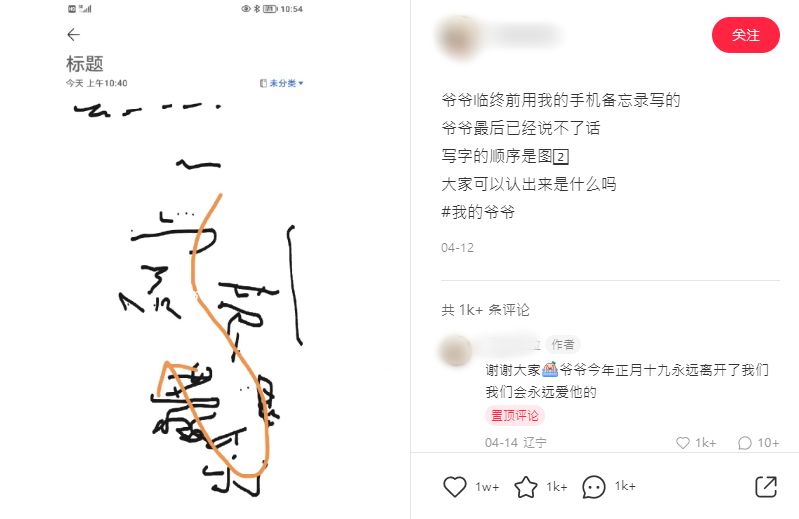Click the phone status bar battery icon

pyautogui.click(x=270, y=9)
